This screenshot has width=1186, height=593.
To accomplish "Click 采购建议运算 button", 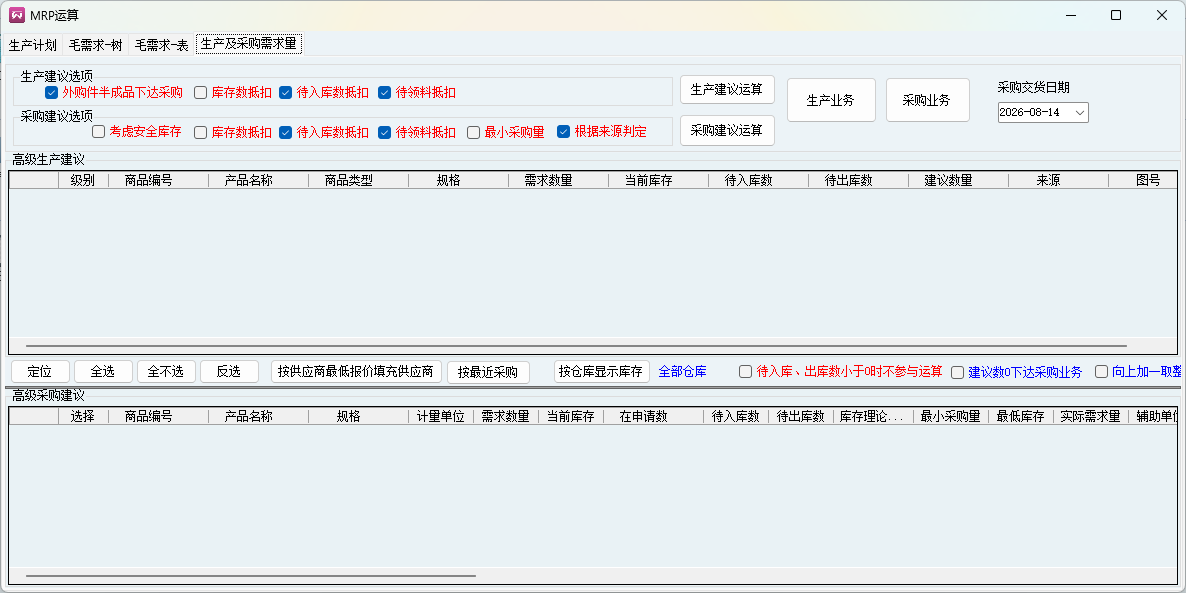I will [x=727, y=130].
